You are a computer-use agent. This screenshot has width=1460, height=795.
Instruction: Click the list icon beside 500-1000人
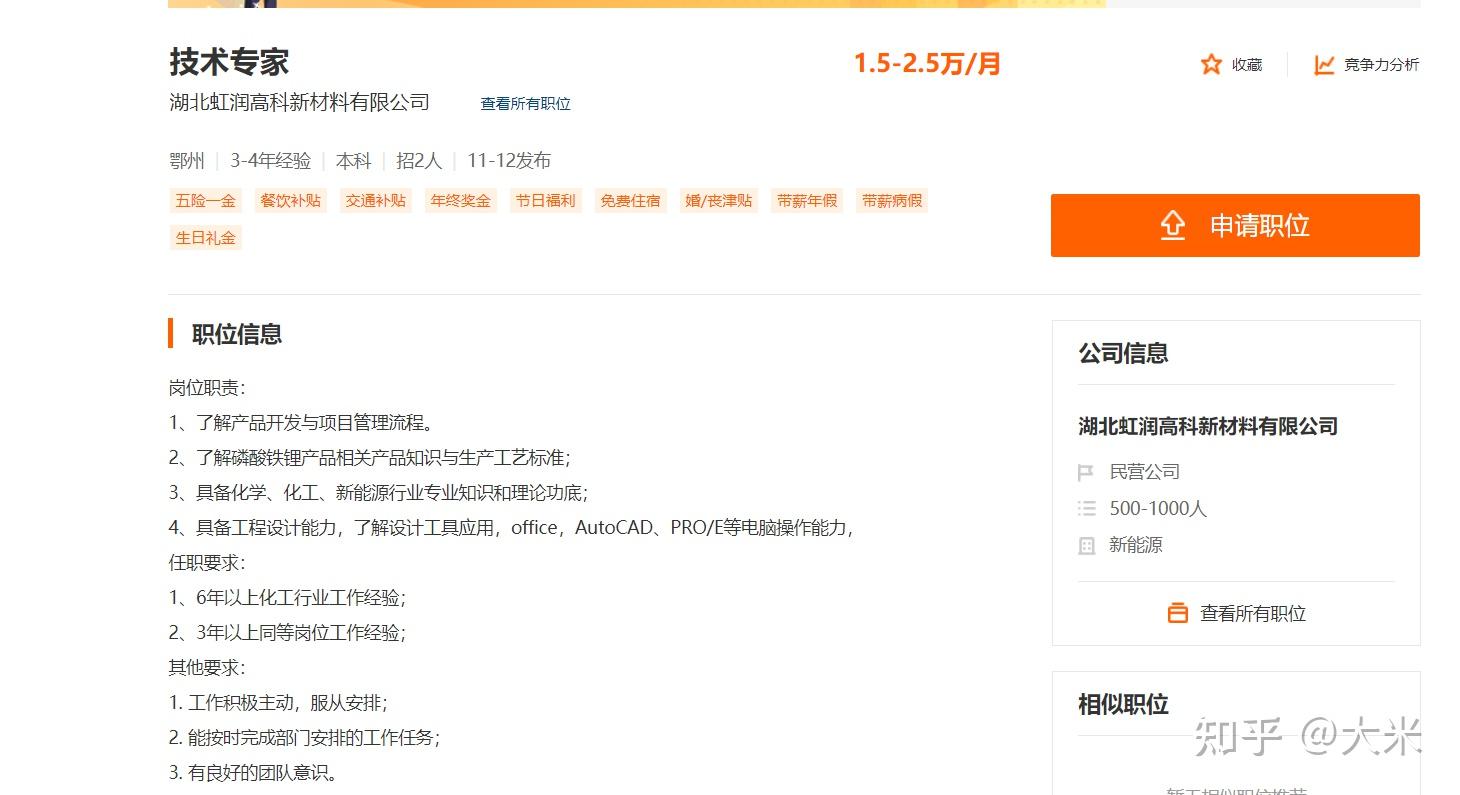(1086, 508)
